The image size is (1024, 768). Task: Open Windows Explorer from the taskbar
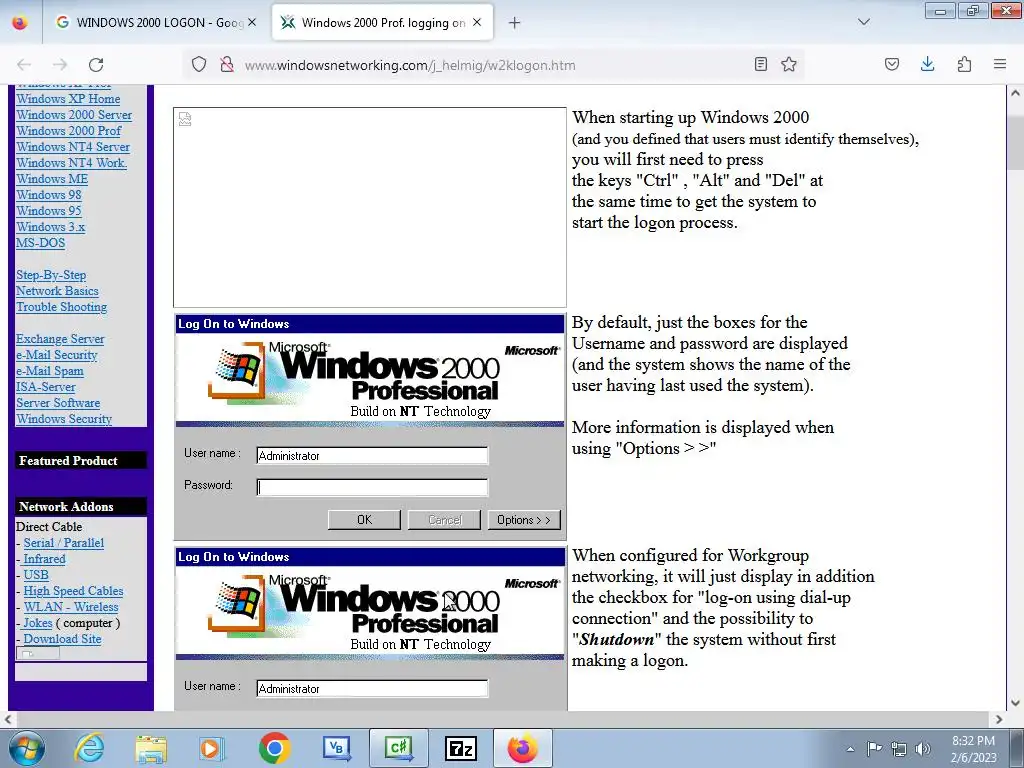click(x=151, y=748)
